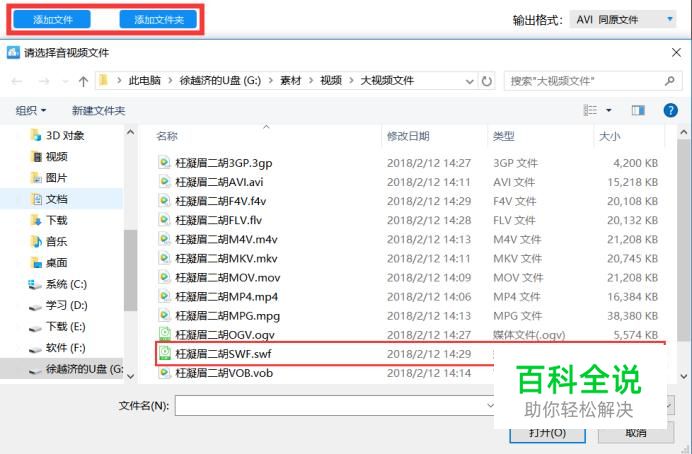This screenshot has height=454, width=692.
Task: Select file 枉凝眉二胡AVI.avi
Action: pos(408,182)
